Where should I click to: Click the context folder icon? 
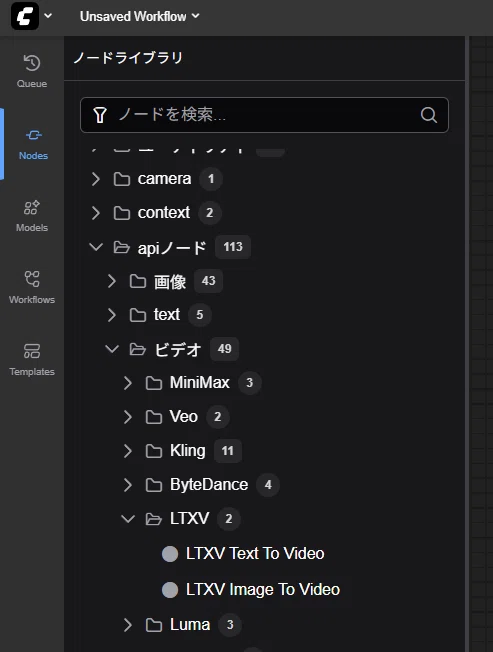(x=122, y=213)
